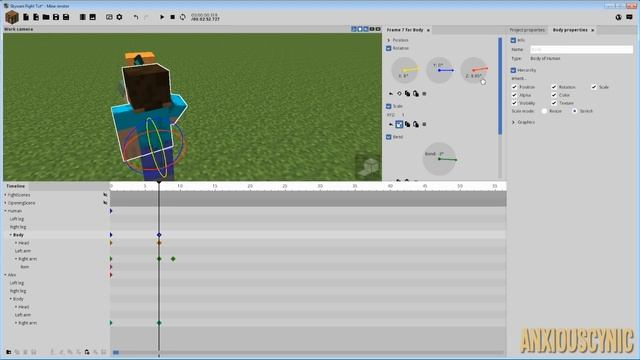Collapse the Bend section

click(389, 137)
